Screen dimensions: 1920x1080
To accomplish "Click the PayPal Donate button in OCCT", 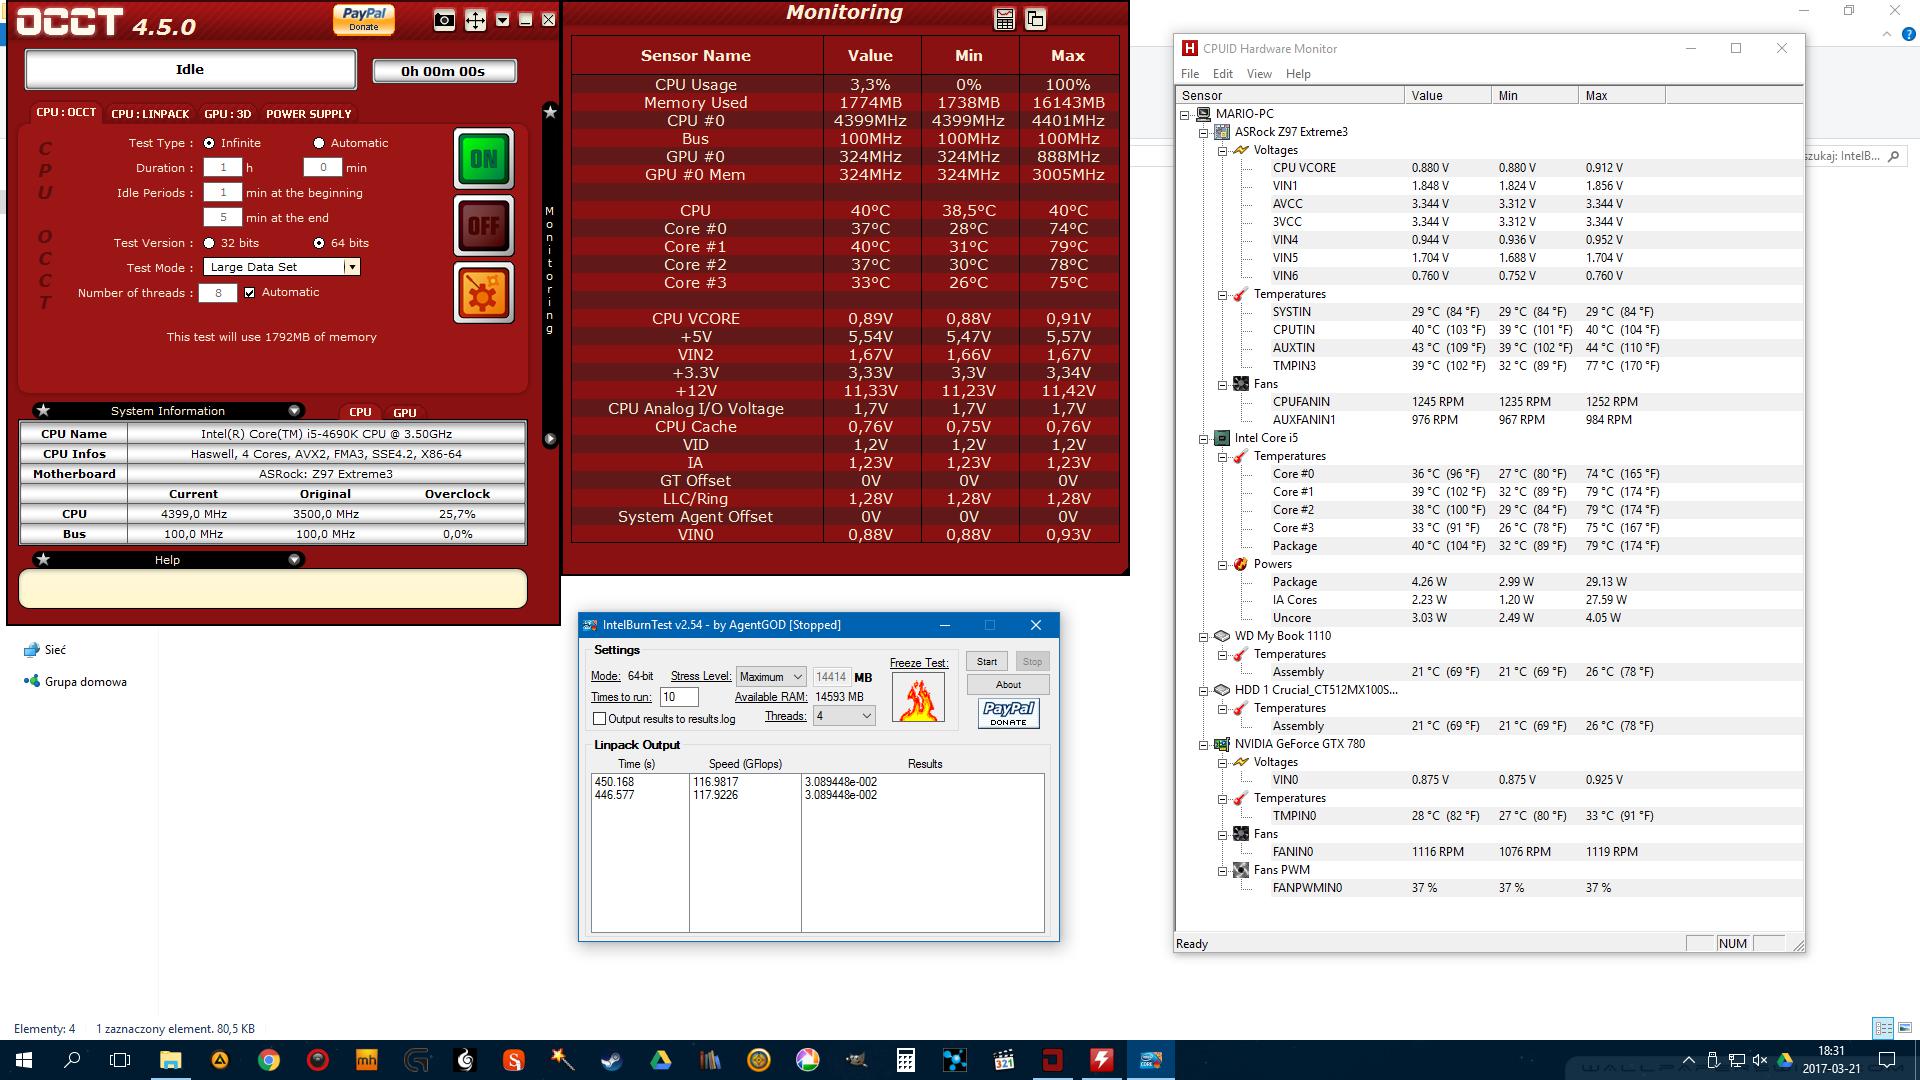I will [364, 19].
